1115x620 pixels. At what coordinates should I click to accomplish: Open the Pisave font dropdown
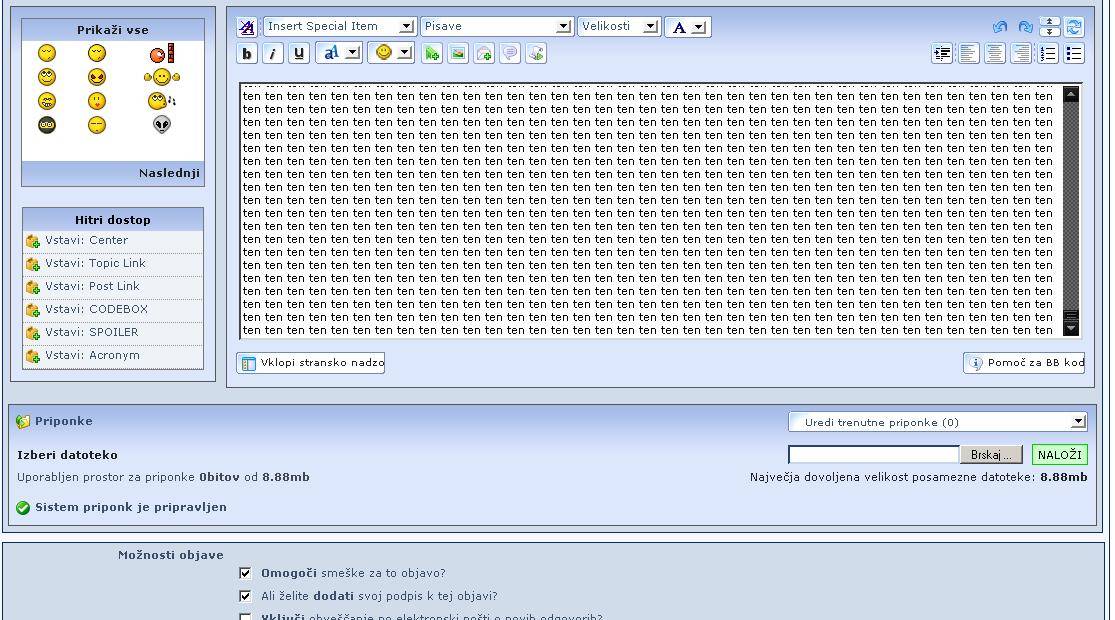(x=496, y=26)
